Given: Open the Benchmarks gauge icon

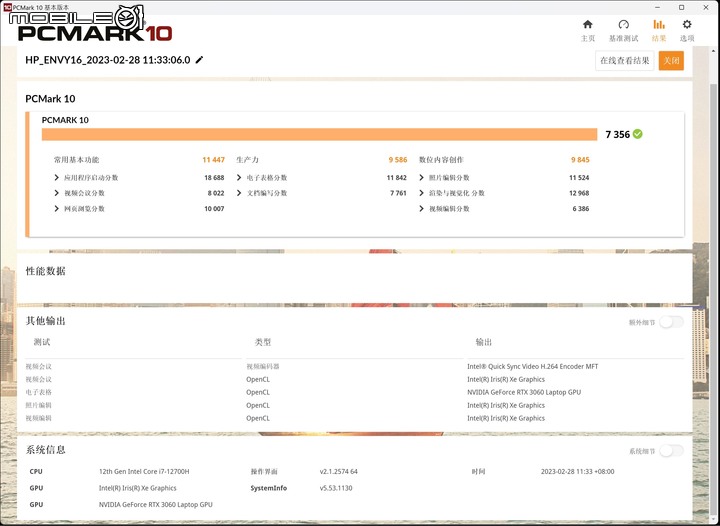Looking at the screenshot, I should [x=623, y=25].
